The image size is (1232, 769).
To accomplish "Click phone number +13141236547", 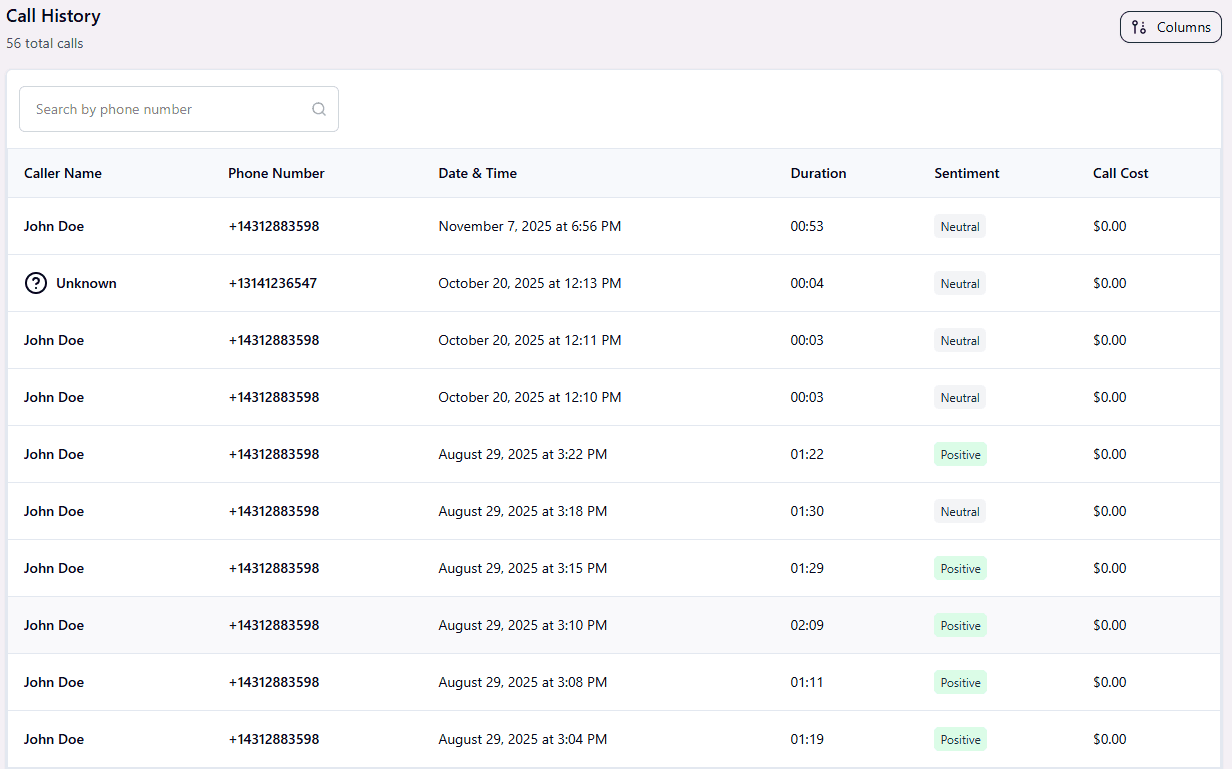I will (272, 283).
